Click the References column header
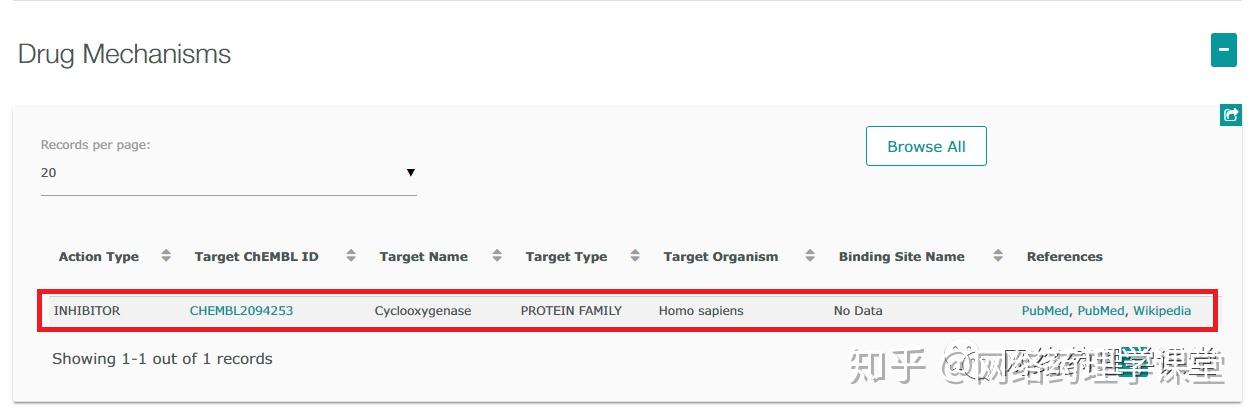Image resolution: width=1258 pixels, height=417 pixels. tap(1064, 257)
